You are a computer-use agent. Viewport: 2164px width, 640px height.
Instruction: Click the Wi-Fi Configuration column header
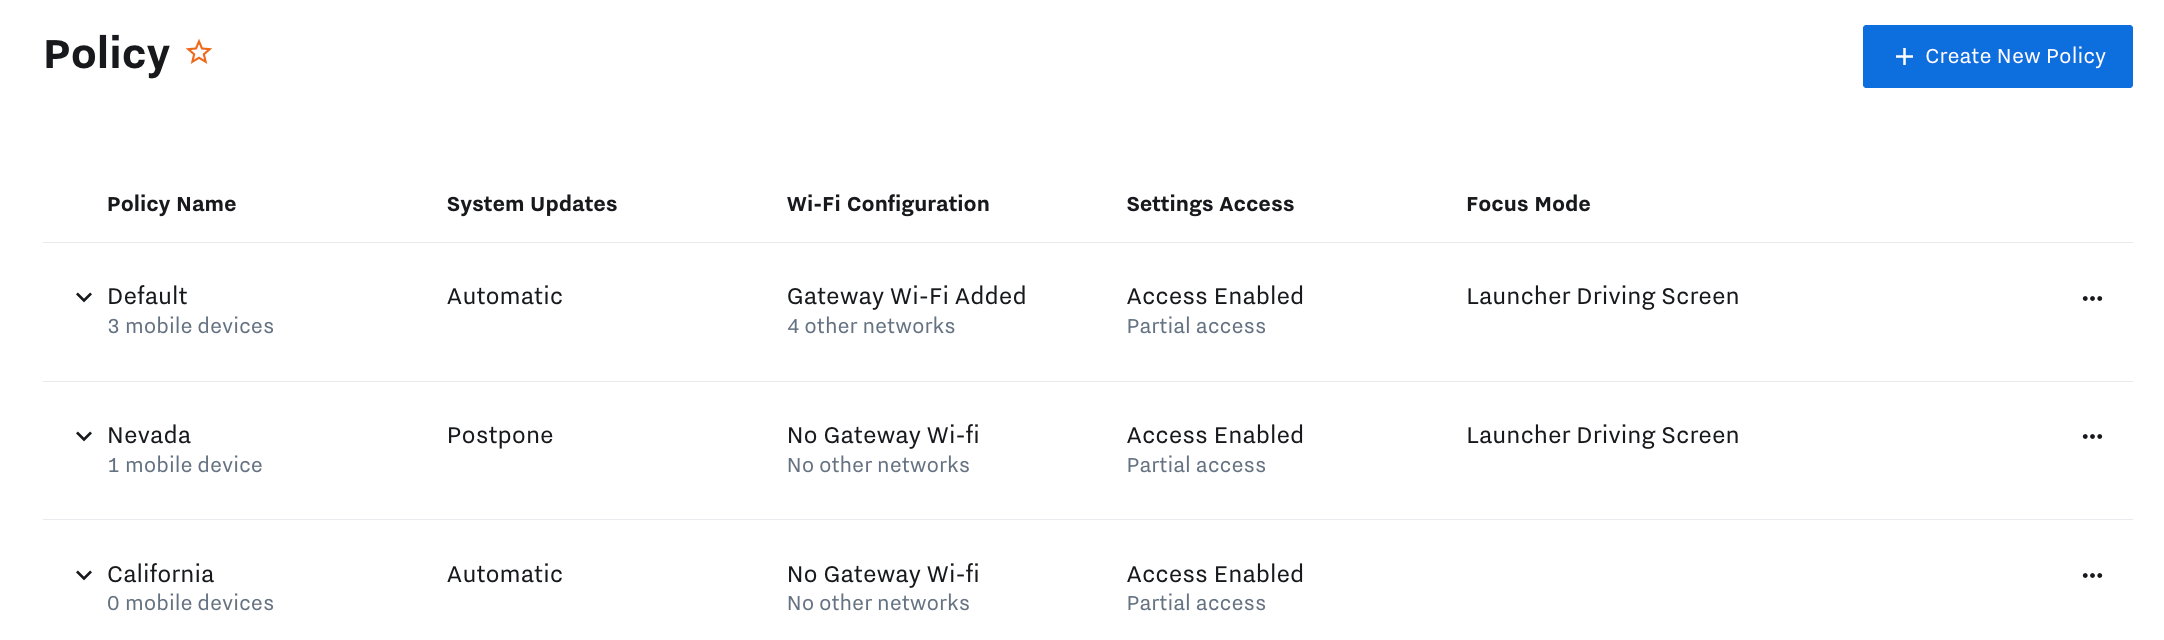887,204
